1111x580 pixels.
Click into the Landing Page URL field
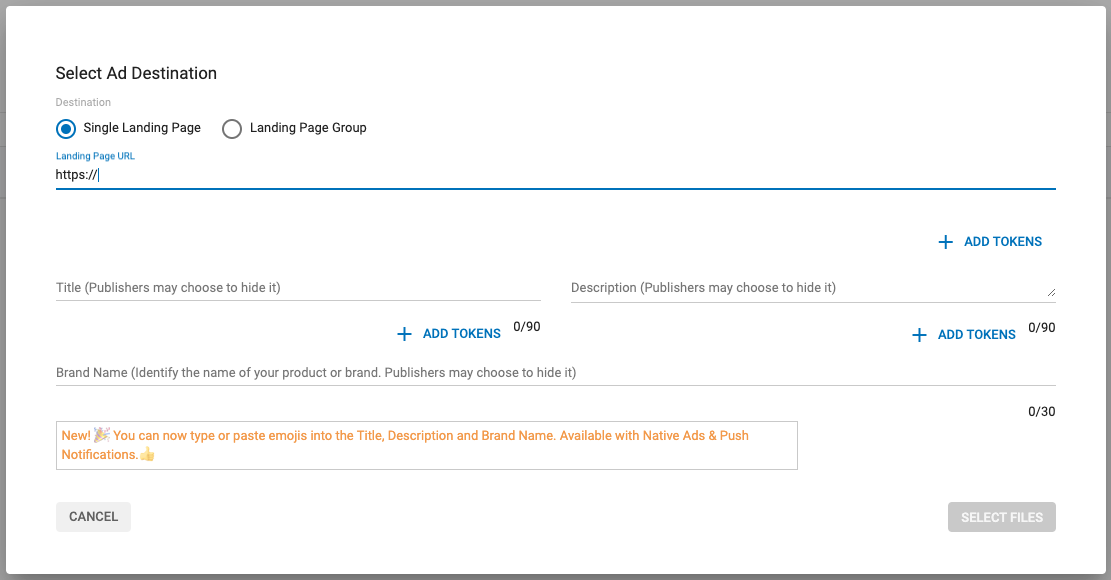pyautogui.click(x=555, y=175)
